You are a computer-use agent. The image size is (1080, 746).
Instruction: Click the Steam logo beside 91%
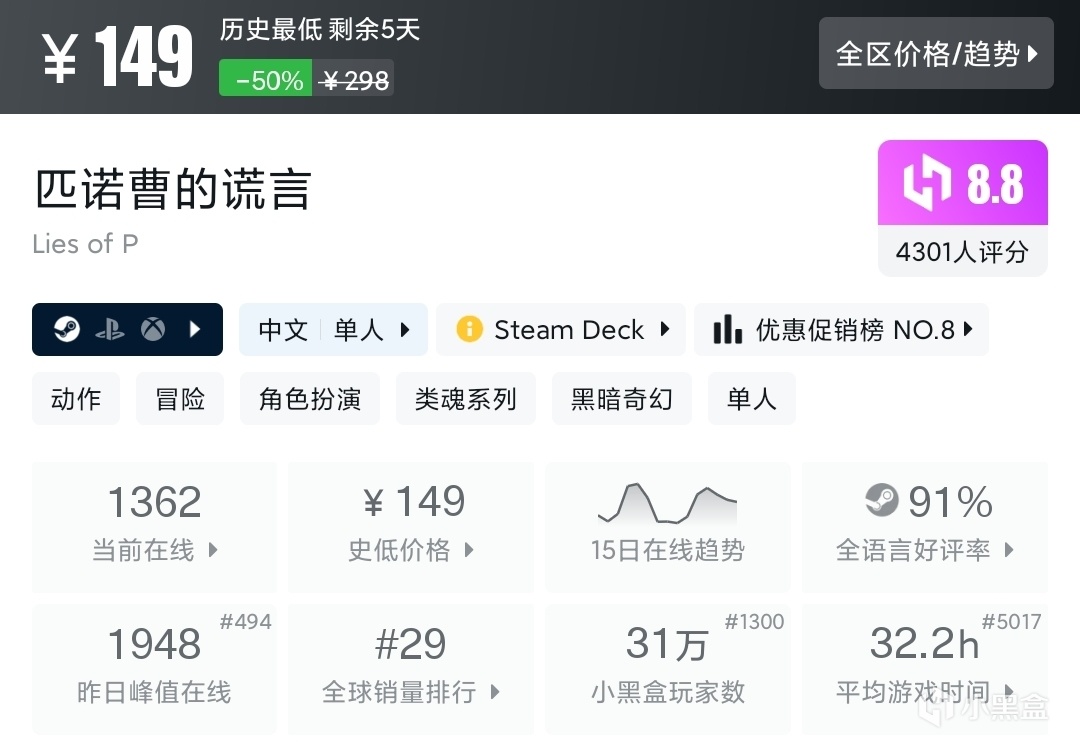[881, 501]
